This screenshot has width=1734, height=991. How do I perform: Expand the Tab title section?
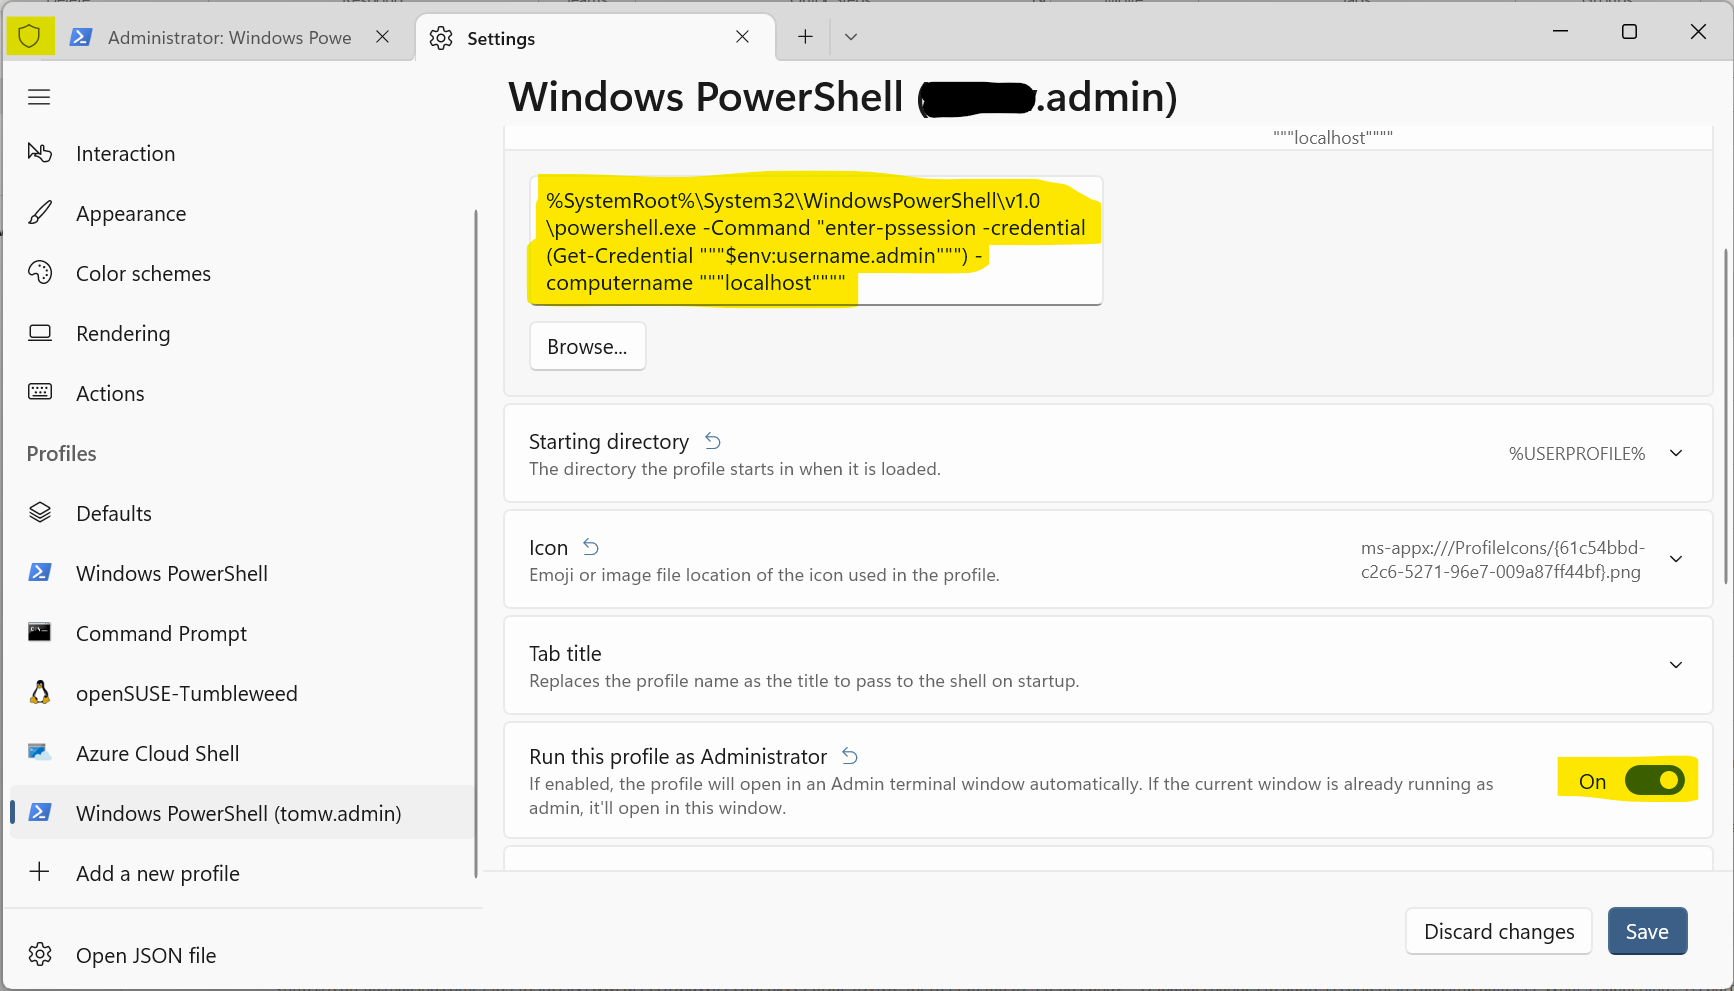point(1675,664)
